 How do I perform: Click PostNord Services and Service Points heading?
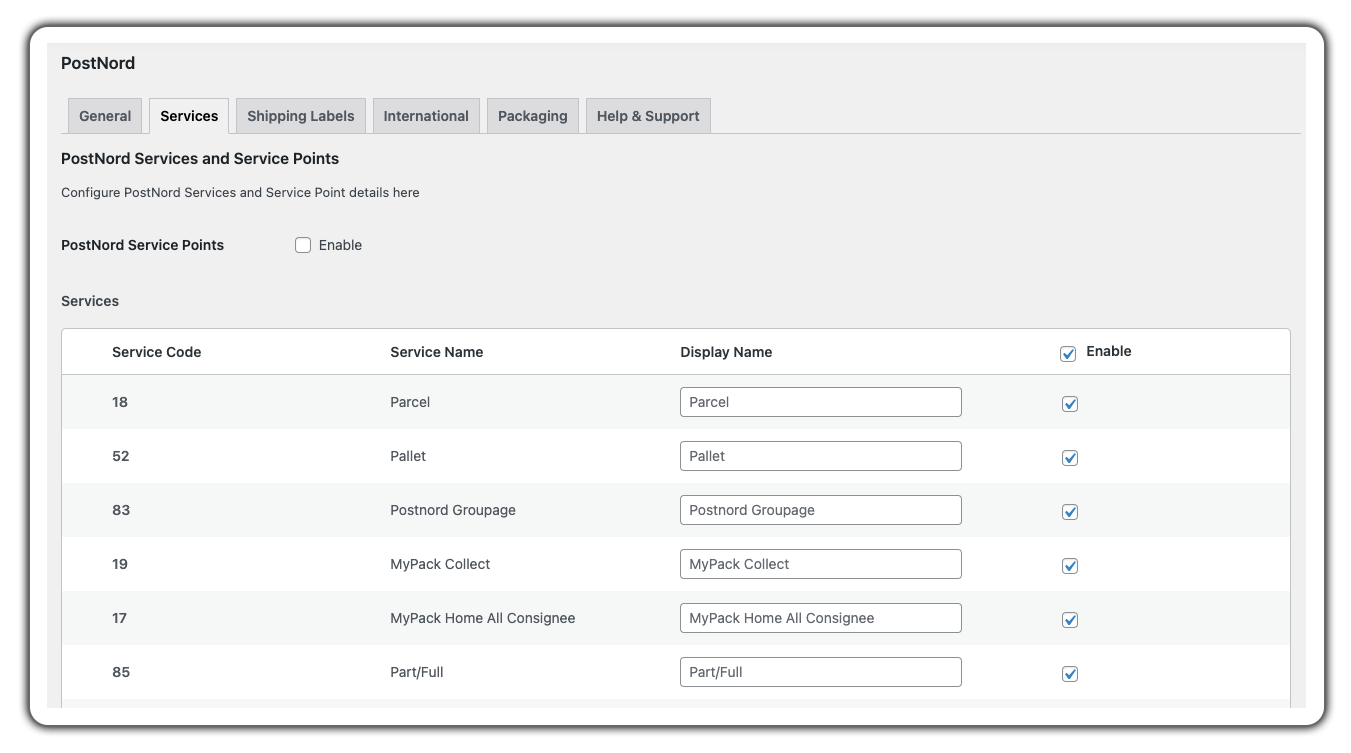200,158
